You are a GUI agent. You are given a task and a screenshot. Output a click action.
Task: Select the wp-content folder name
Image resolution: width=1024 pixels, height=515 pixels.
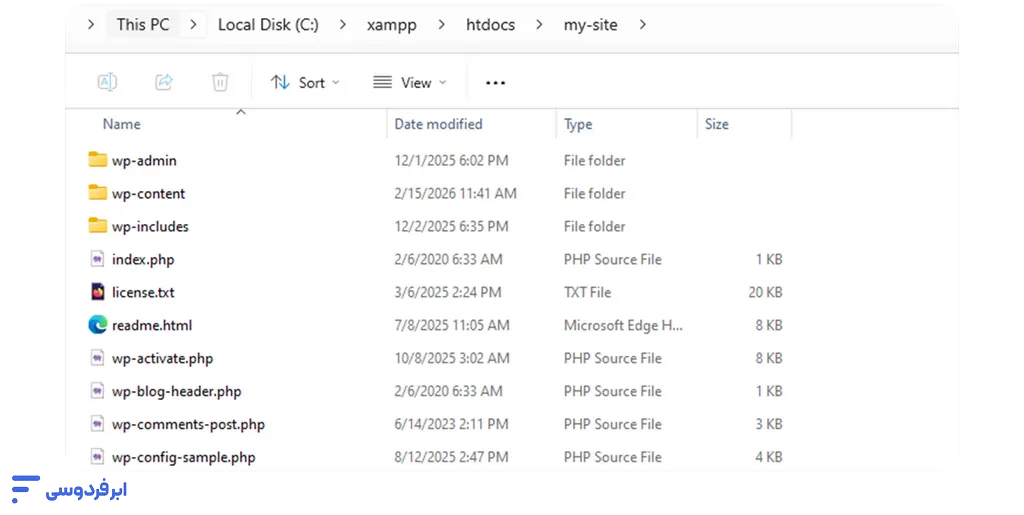tap(148, 194)
